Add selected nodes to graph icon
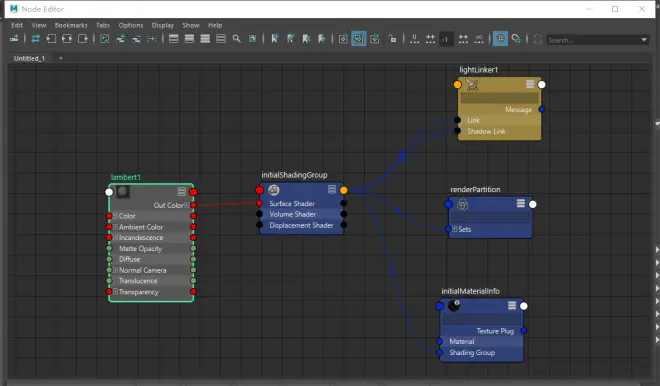The height and width of the screenshot is (386, 660). pos(120,39)
